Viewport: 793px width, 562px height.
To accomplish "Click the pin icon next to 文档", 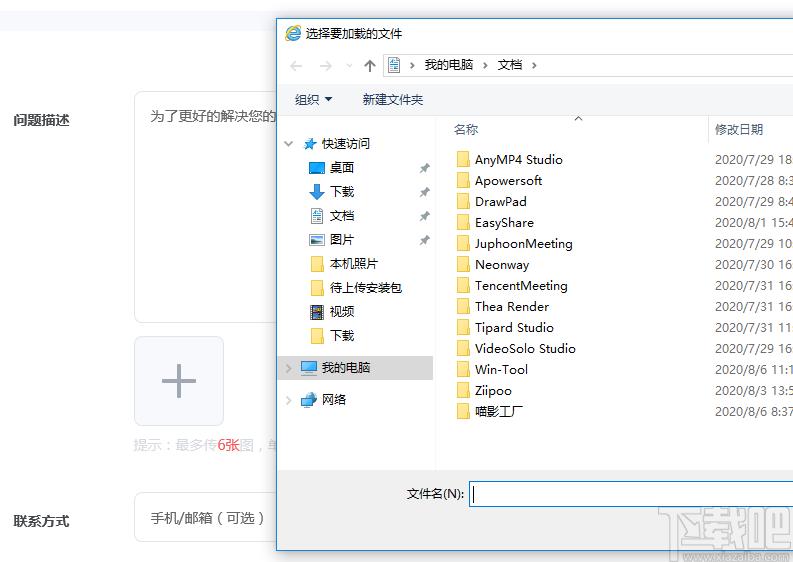I will (x=425, y=216).
